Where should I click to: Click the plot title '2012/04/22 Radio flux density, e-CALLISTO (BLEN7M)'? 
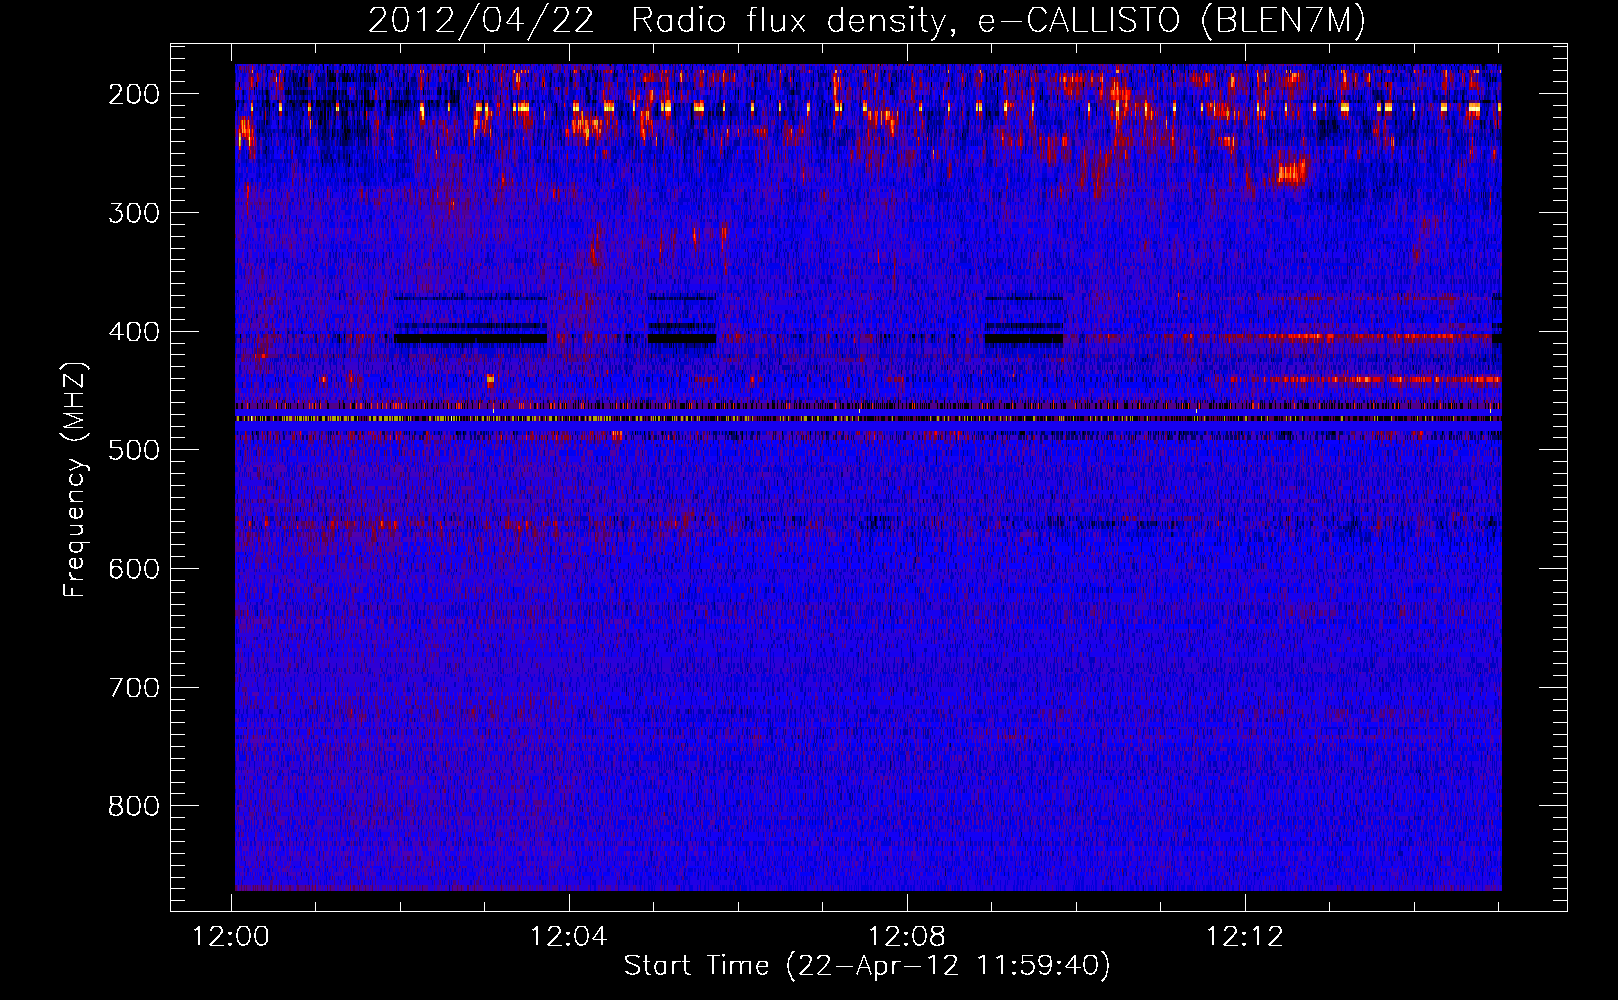[x=867, y=21]
